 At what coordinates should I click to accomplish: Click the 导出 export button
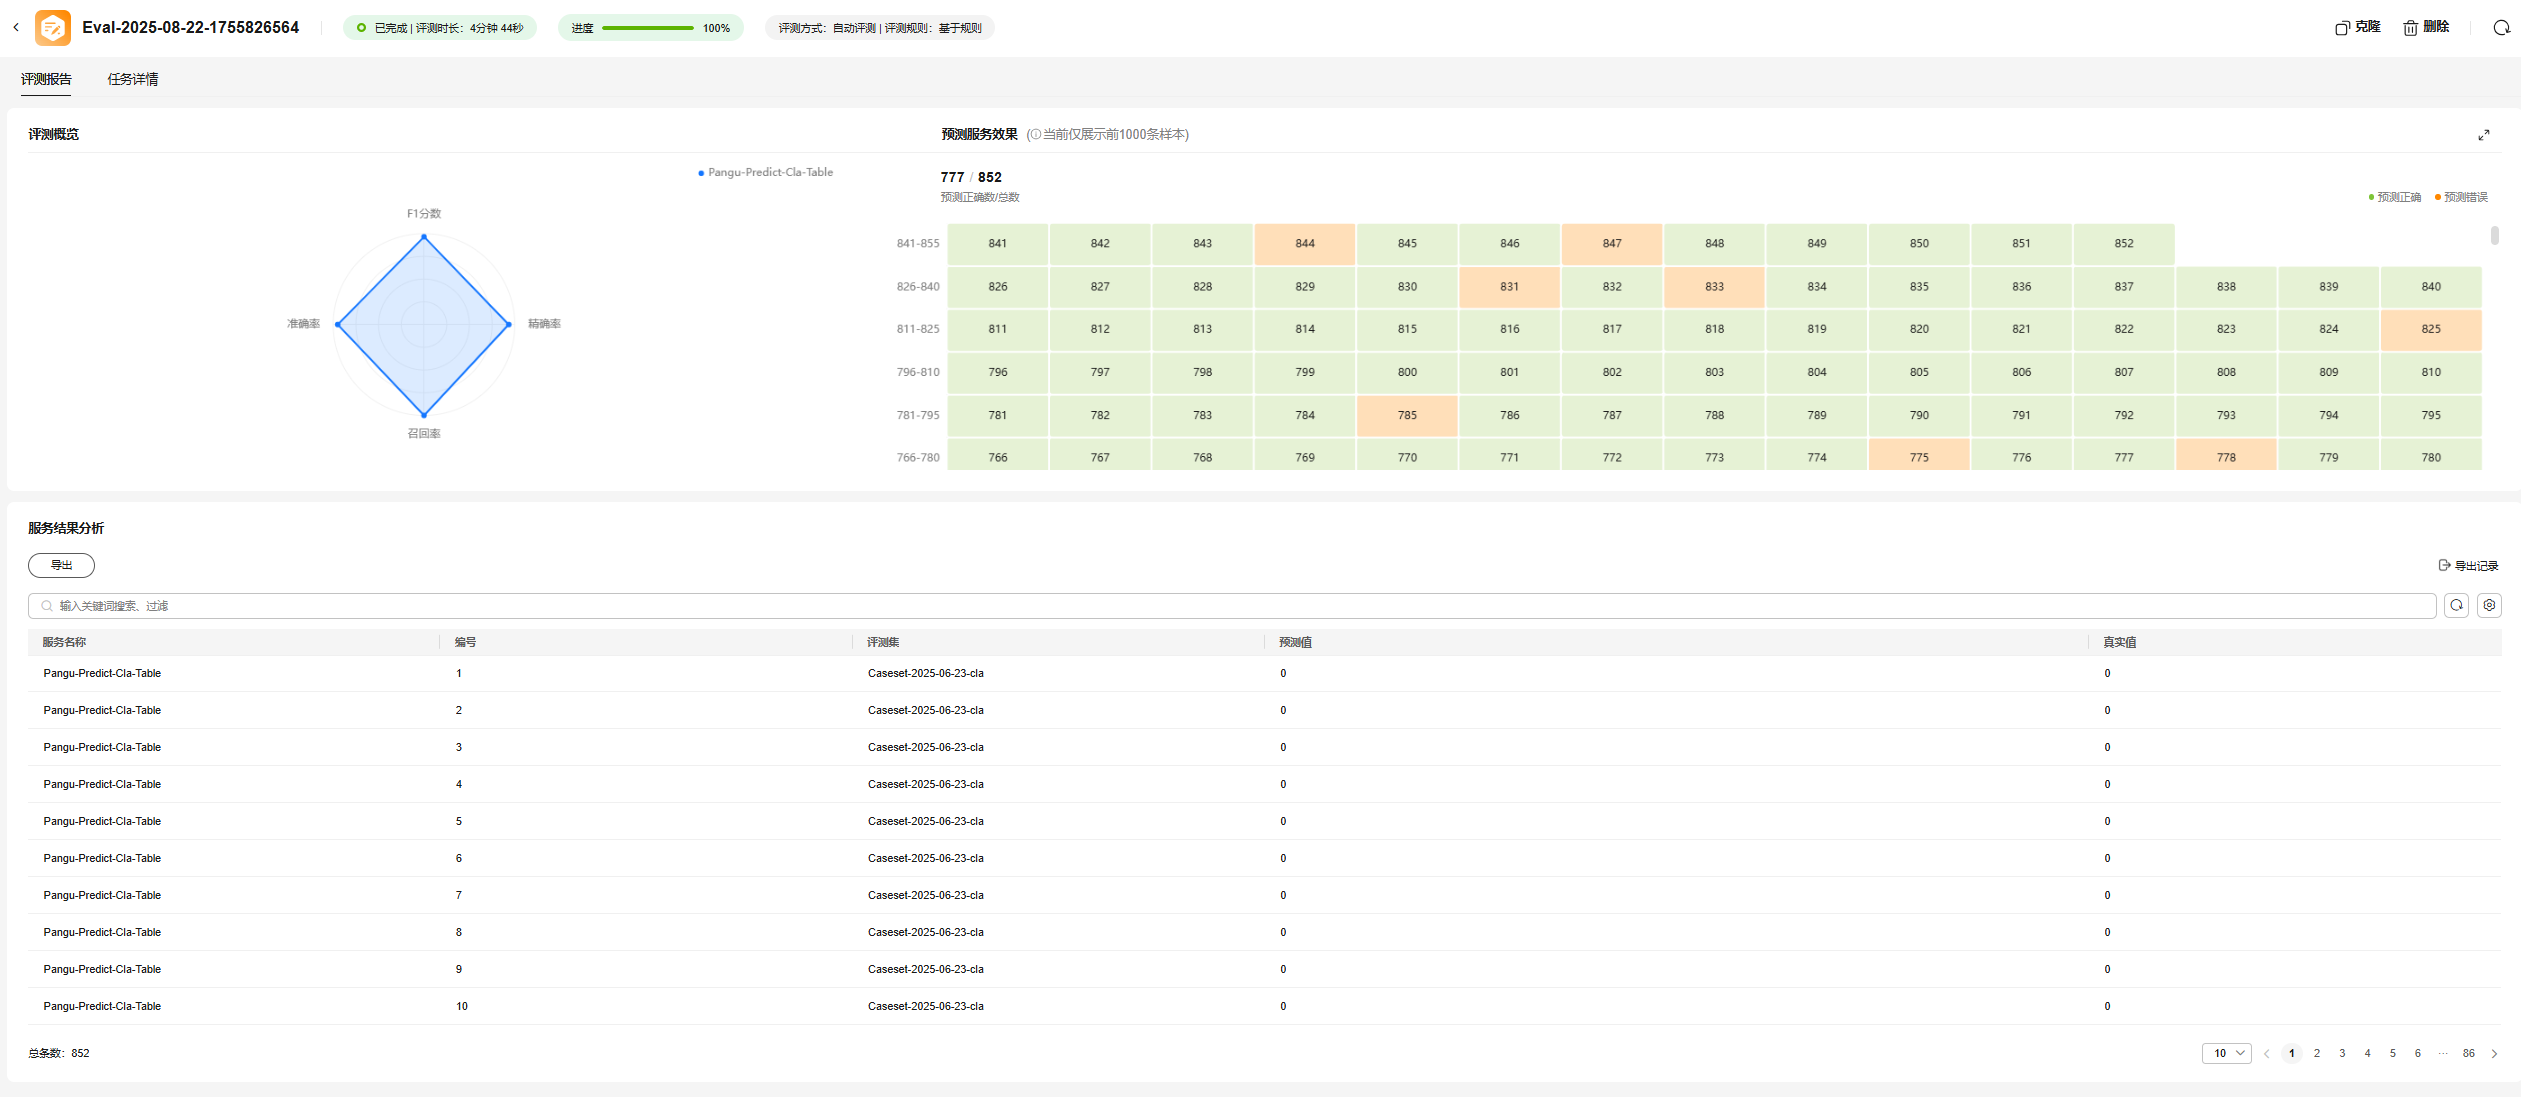tap(61, 566)
